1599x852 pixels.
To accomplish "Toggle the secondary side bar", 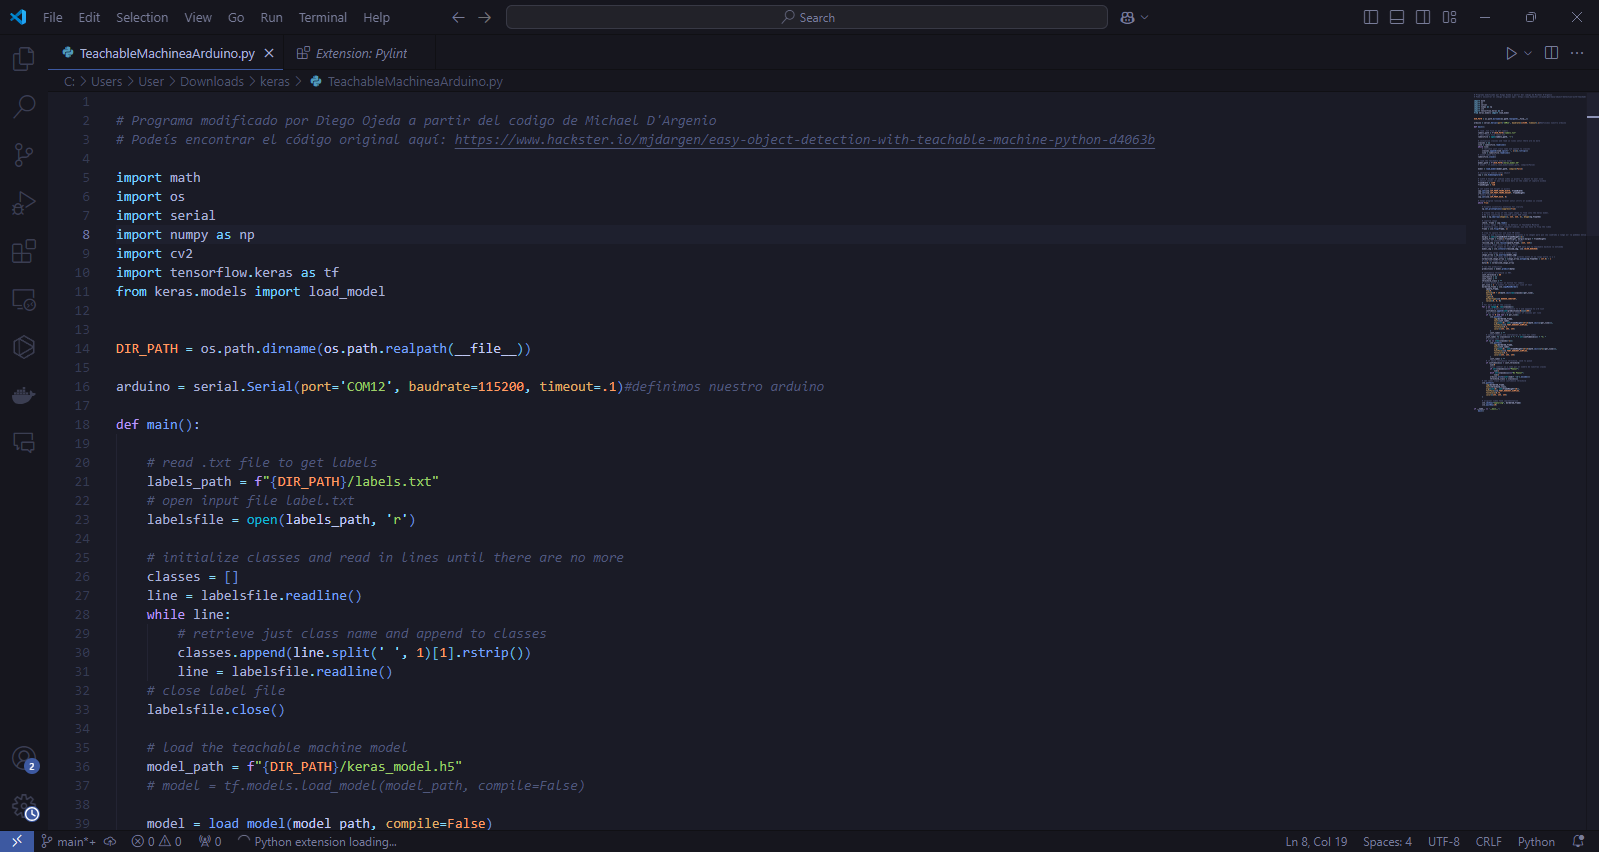I will pos(1423,17).
